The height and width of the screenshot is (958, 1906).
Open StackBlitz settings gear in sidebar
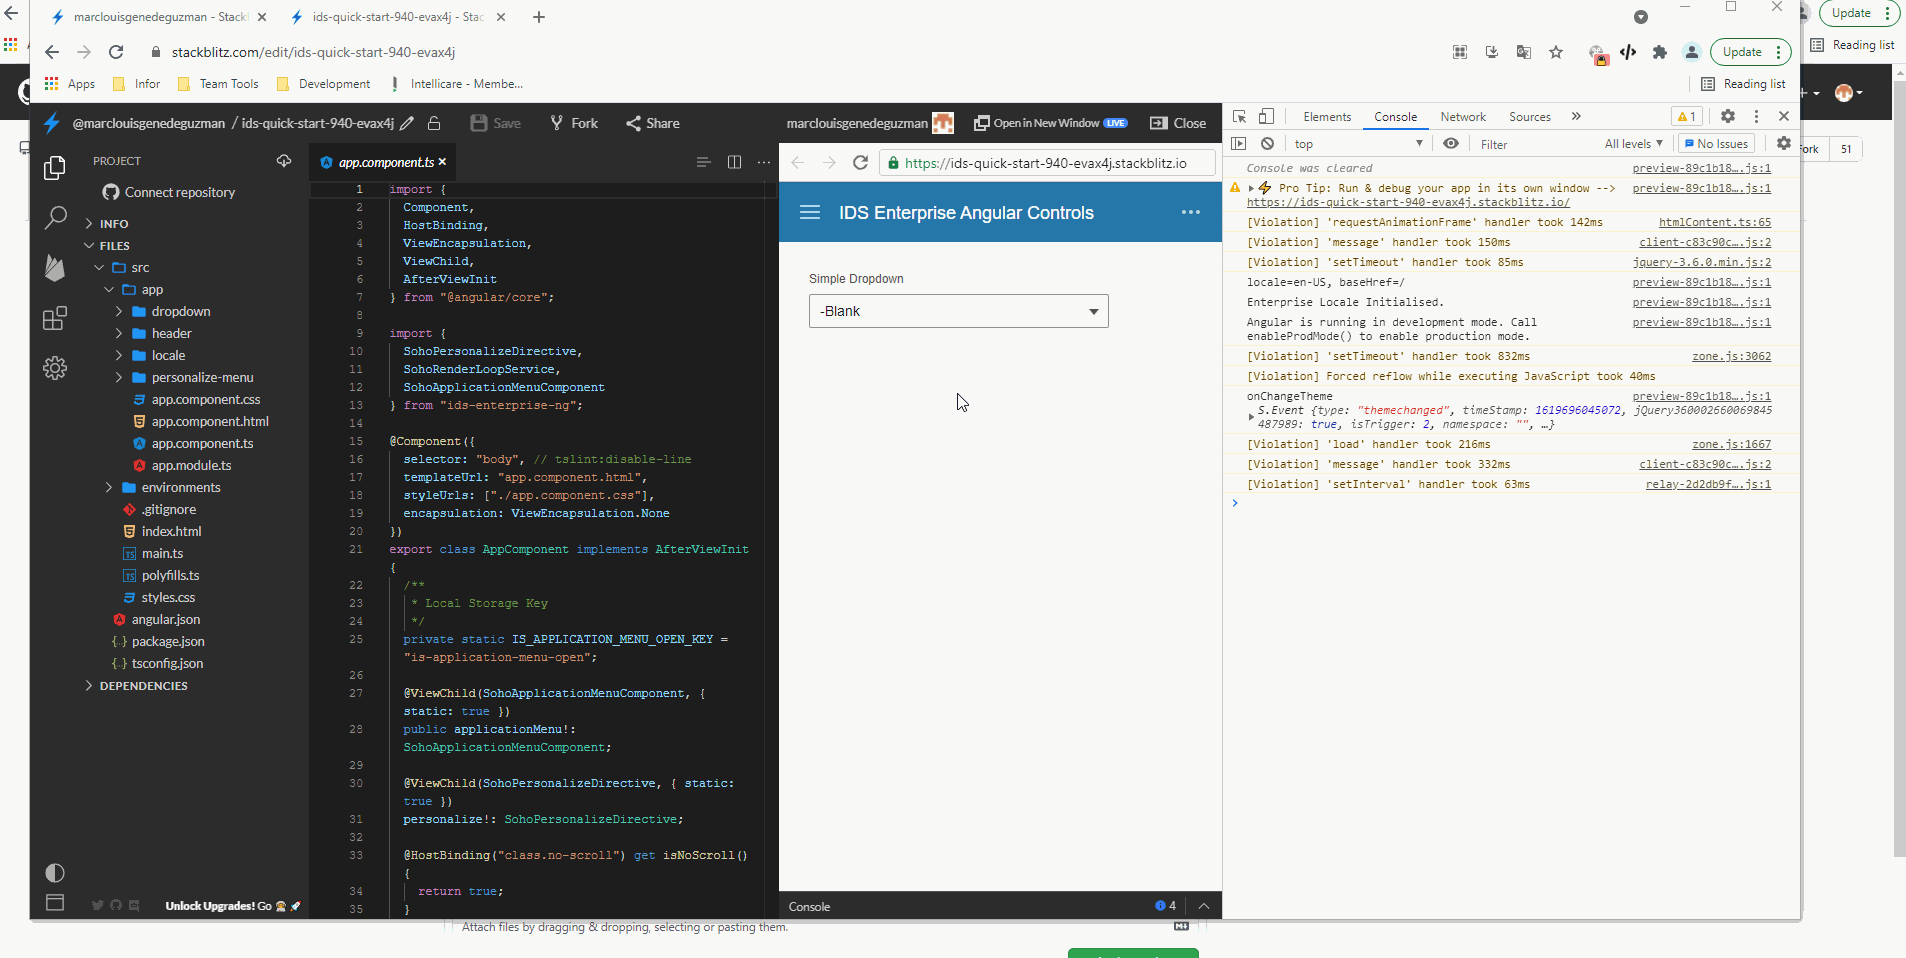tap(54, 368)
